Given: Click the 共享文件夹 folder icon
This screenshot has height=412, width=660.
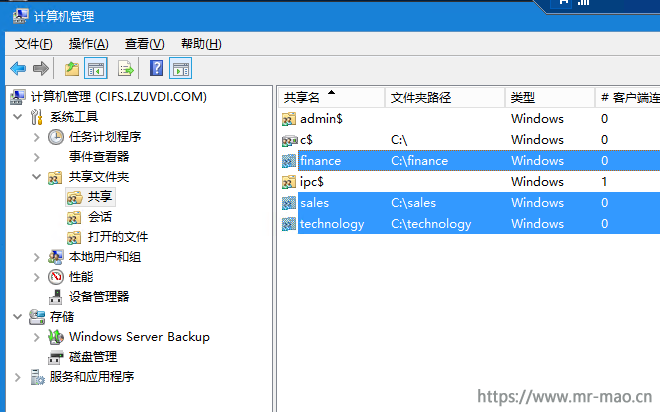Looking at the screenshot, I should point(55,178).
